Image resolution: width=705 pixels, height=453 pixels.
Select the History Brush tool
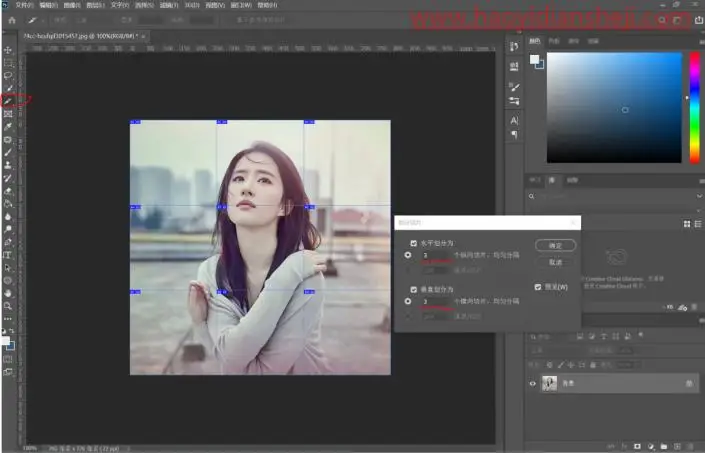[8, 178]
